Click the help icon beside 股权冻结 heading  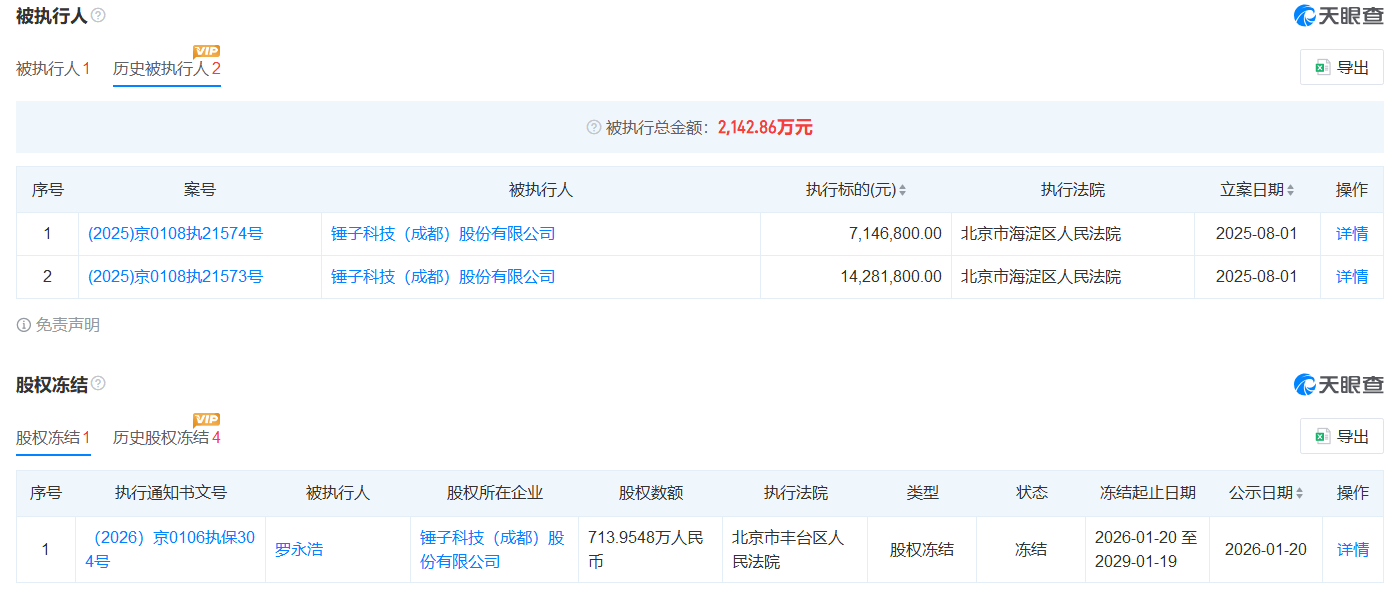(98, 384)
